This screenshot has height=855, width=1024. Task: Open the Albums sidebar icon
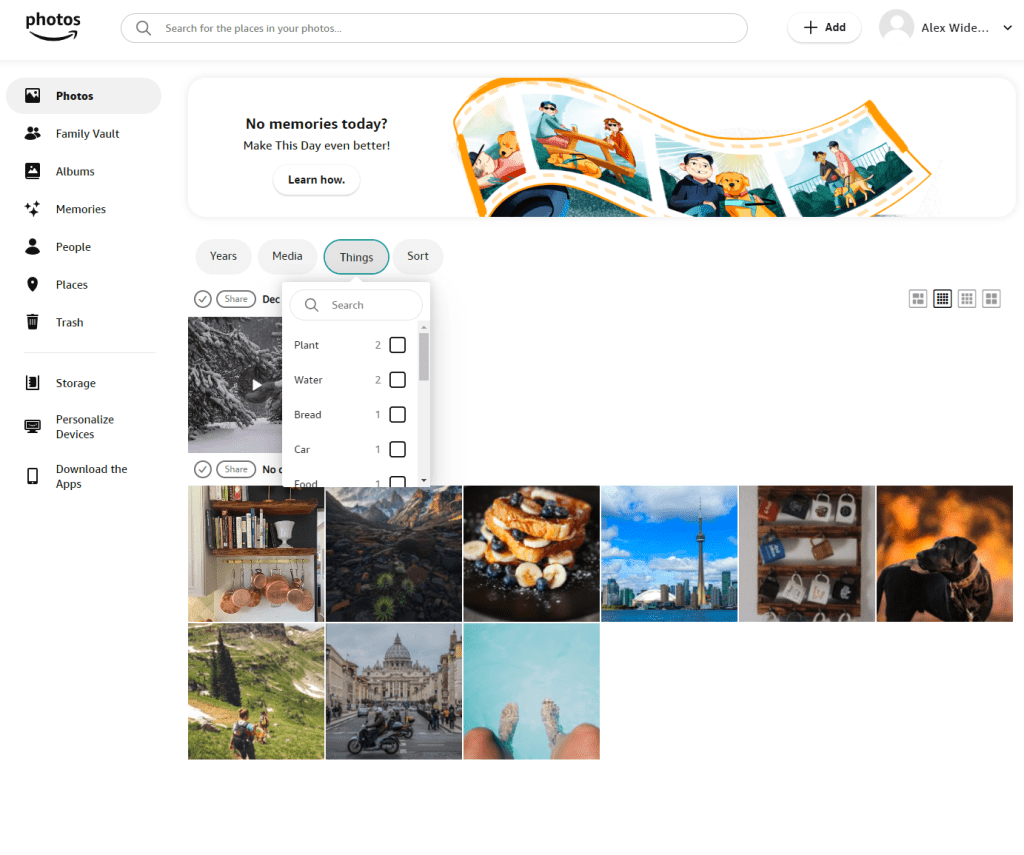pyautogui.click(x=32, y=171)
